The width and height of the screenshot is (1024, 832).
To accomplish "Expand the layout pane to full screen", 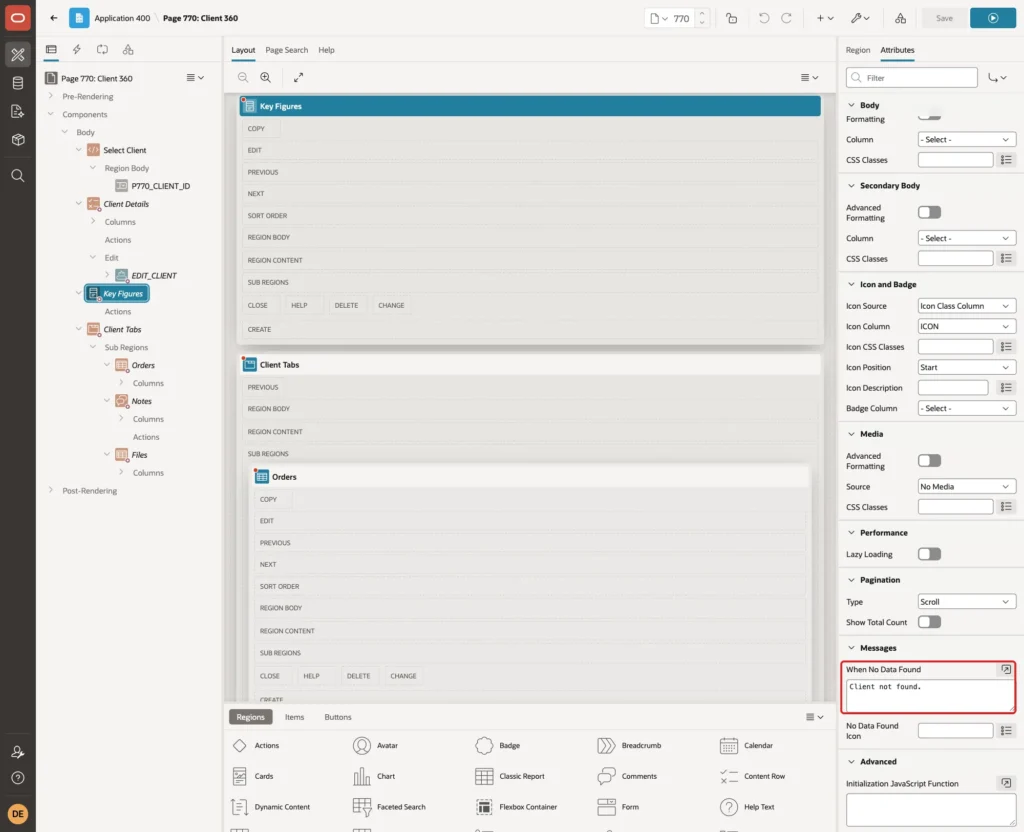I will pyautogui.click(x=298, y=77).
